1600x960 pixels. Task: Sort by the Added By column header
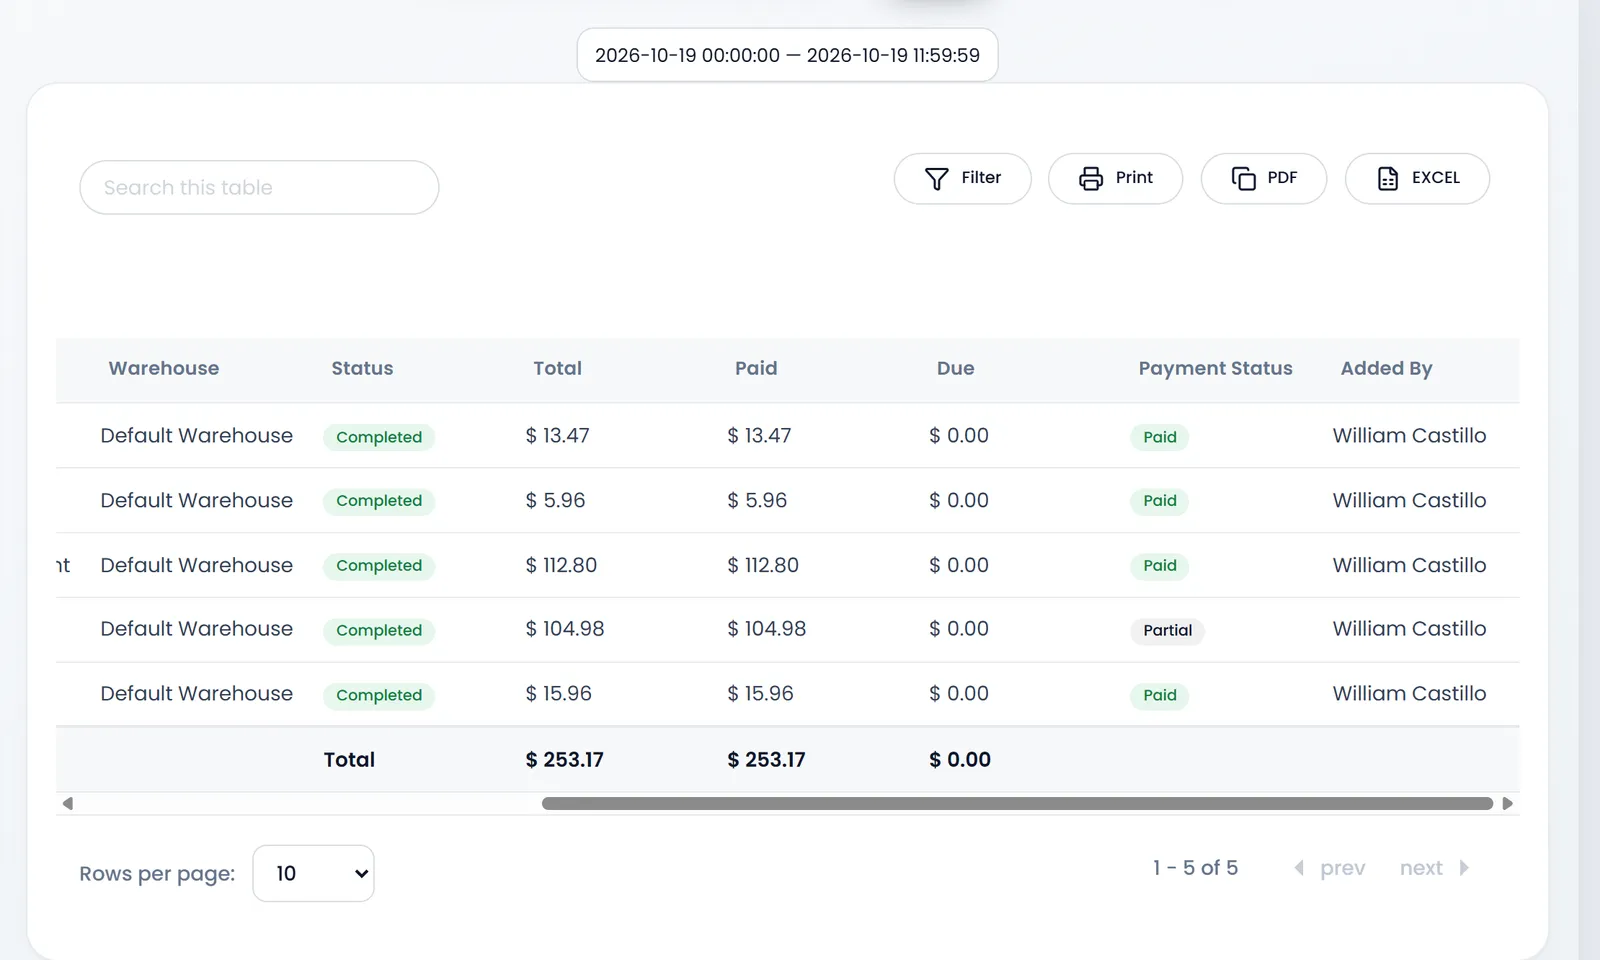(x=1386, y=368)
